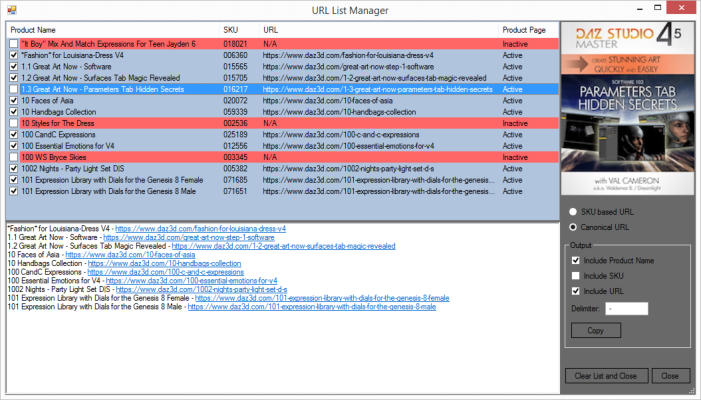Click the Copy button
The width and height of the screenshot is (701, 400).
596,330
